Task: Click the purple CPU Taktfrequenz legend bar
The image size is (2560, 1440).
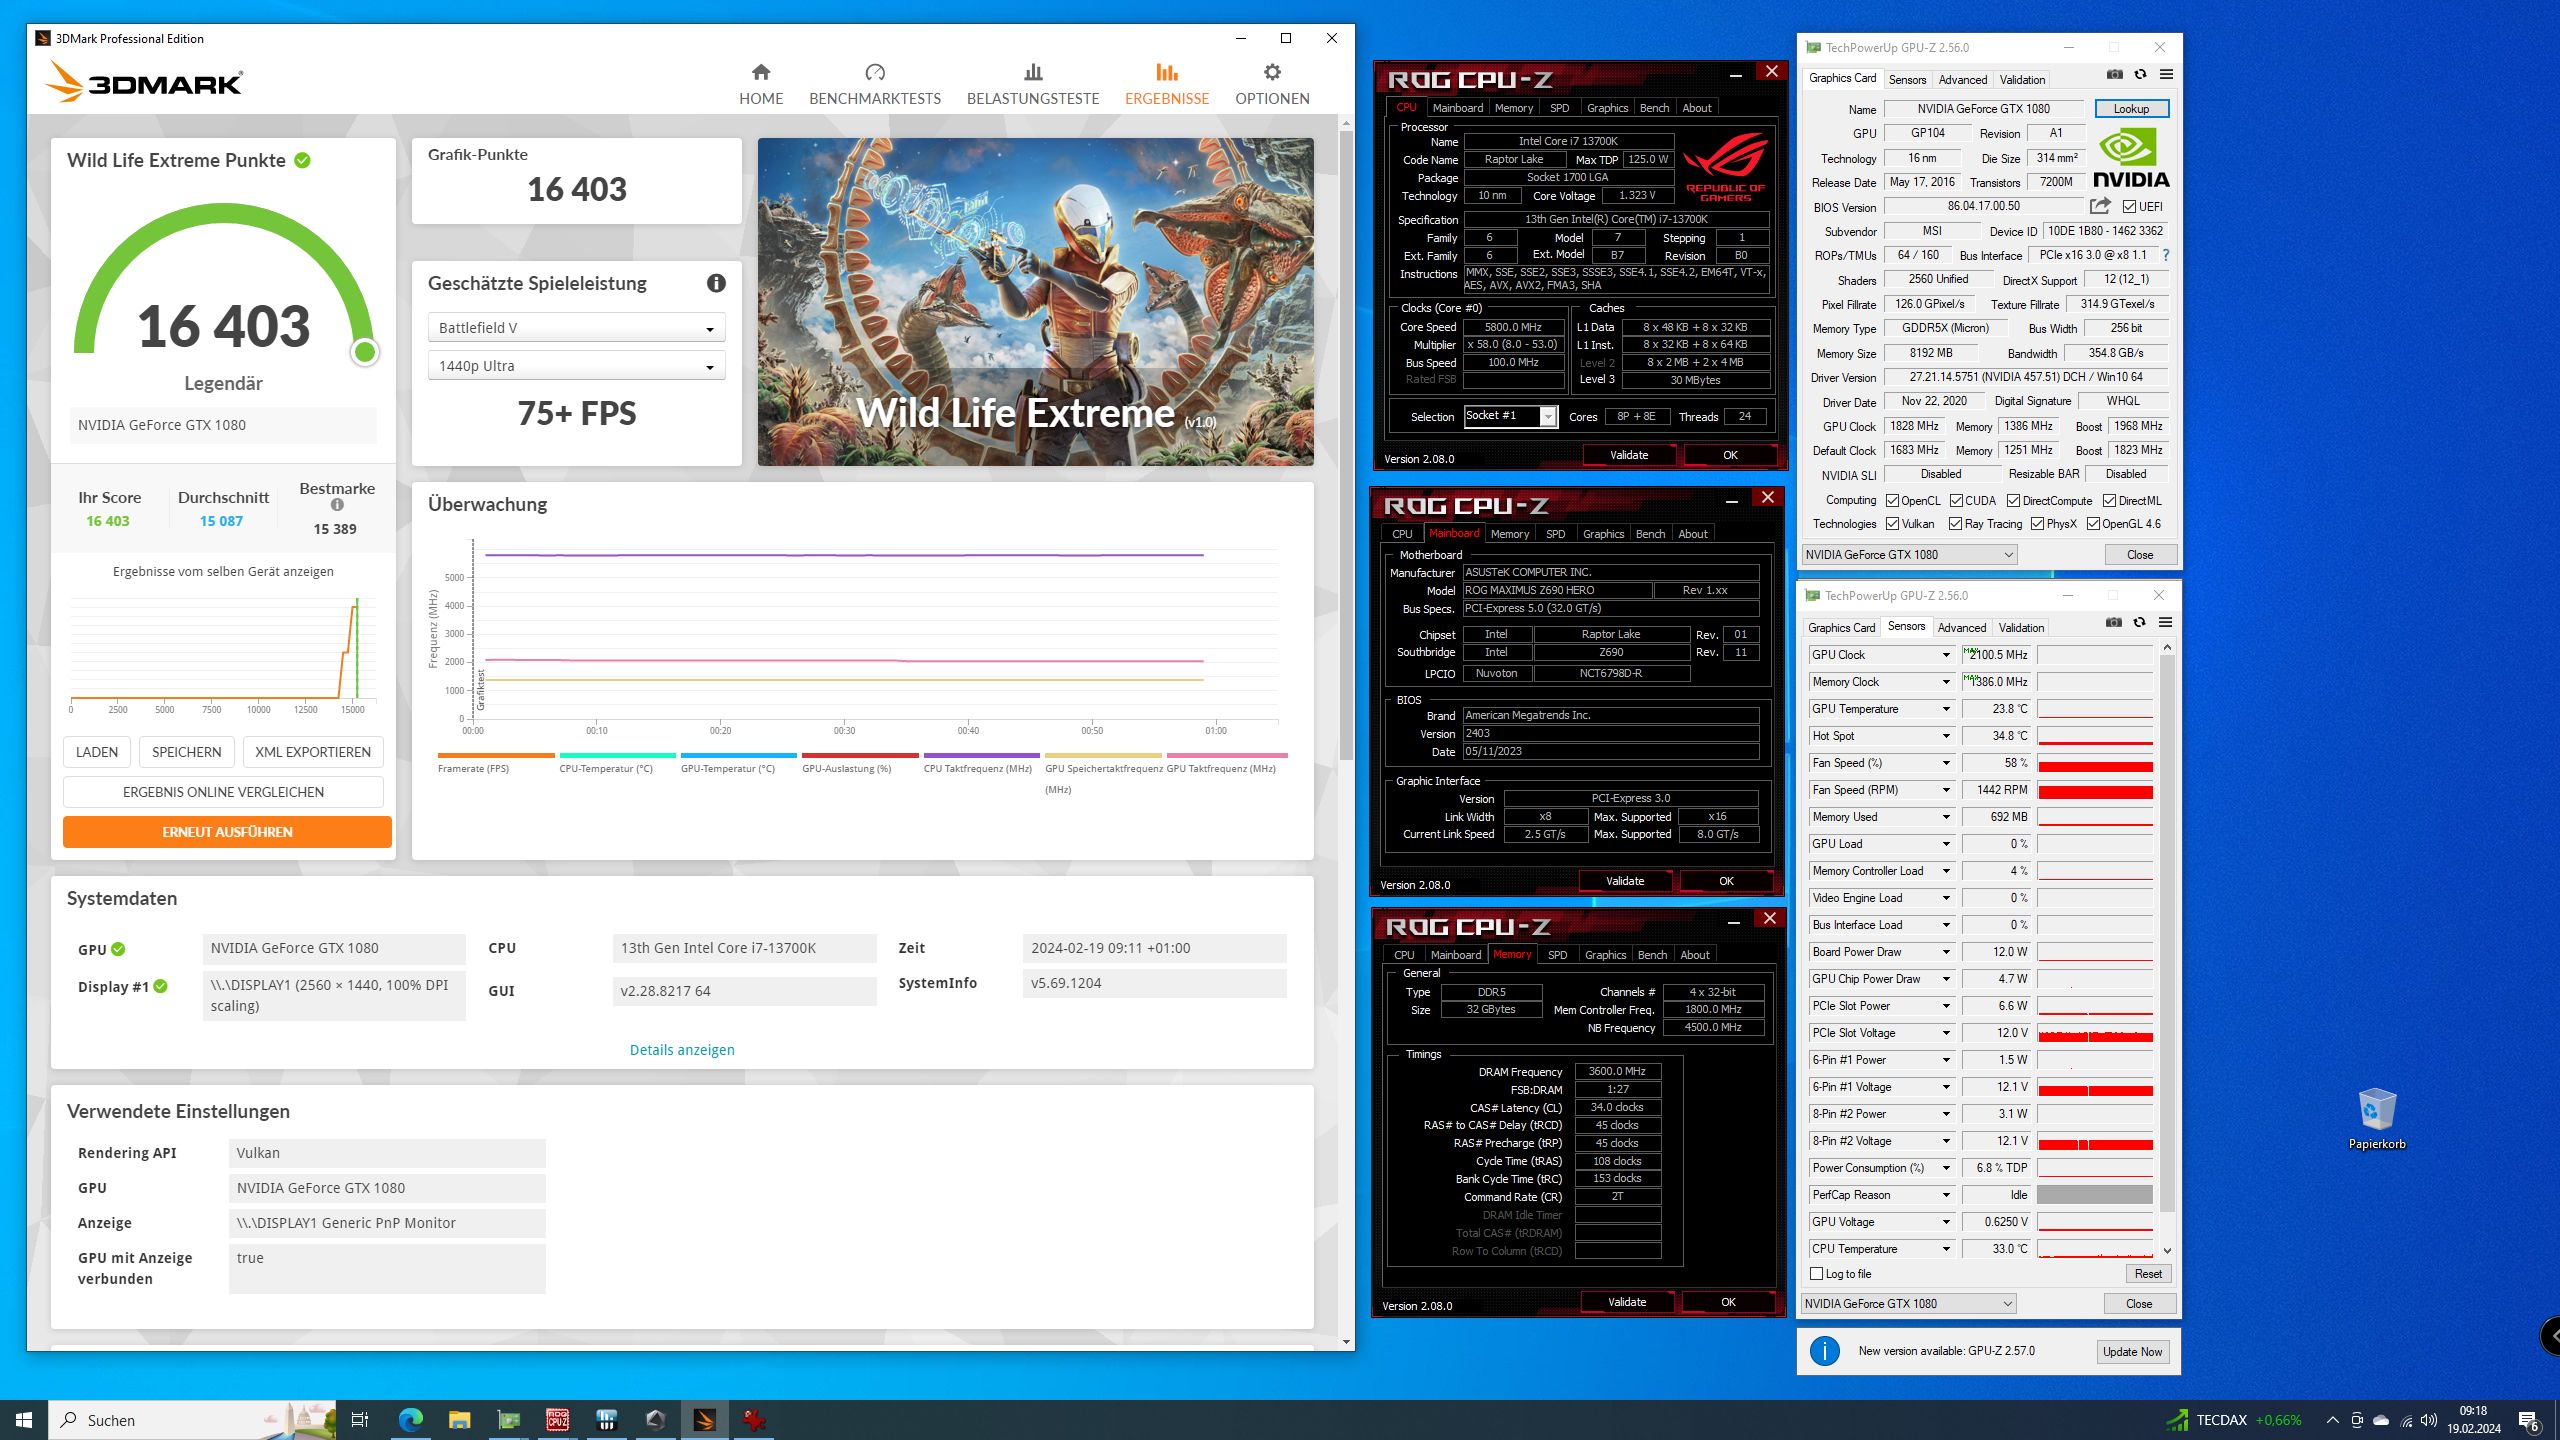Action: pyautogui.click(x=982, y=755)
